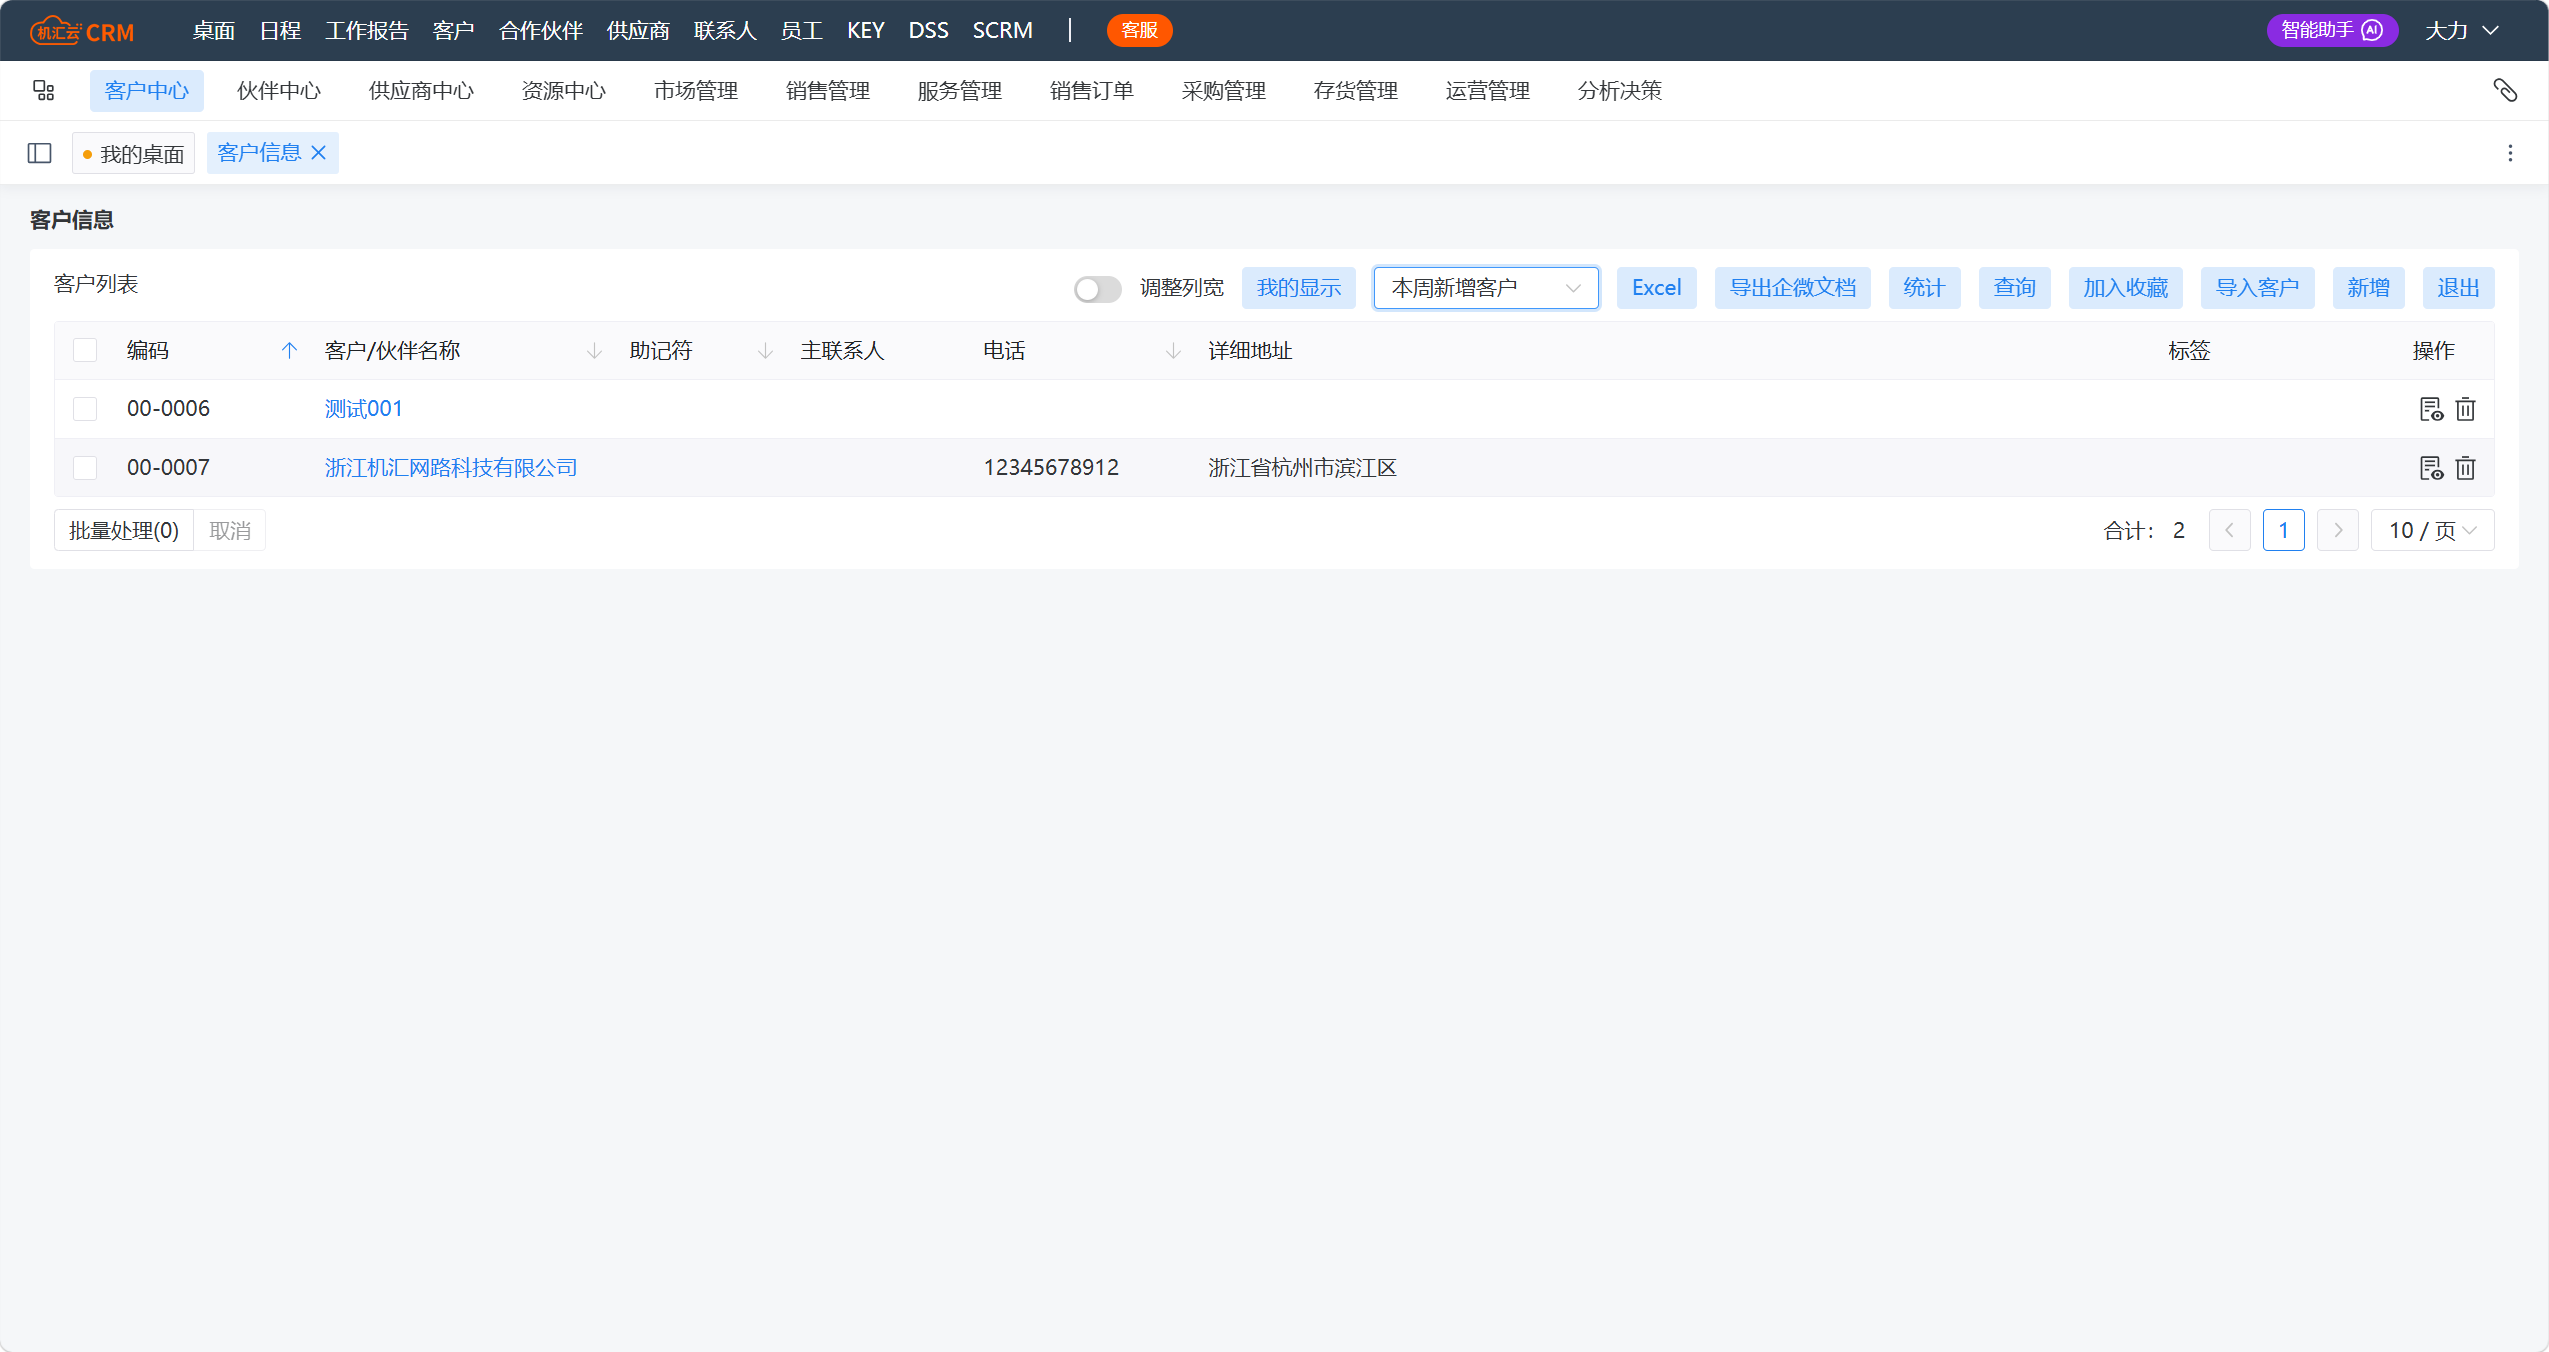Sort 电话 column using its arrow
The image size is (2549, 1352).
point(1173,350)
